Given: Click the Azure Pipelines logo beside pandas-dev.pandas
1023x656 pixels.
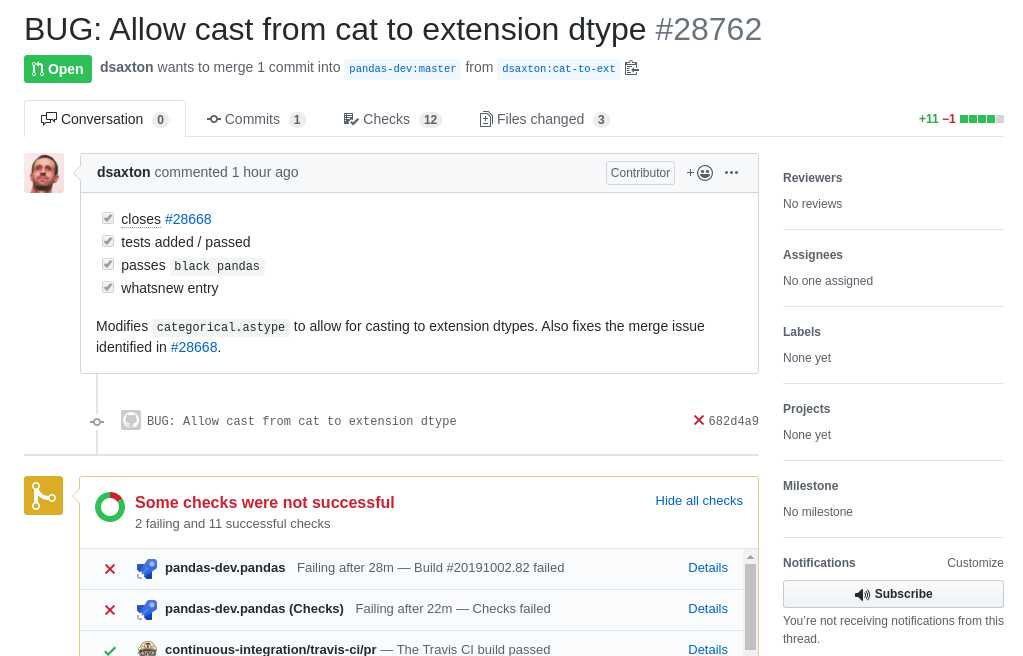Looking at the screenshot, I should 146,568.
